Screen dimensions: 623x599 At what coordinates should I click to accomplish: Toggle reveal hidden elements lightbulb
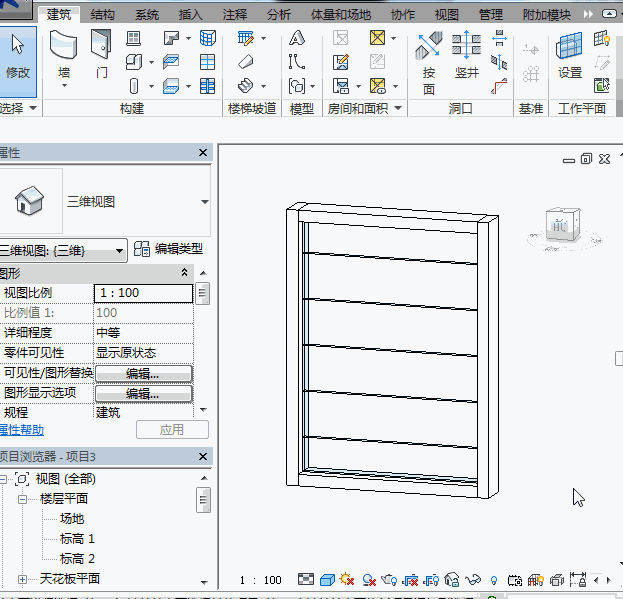pos(493,580)
